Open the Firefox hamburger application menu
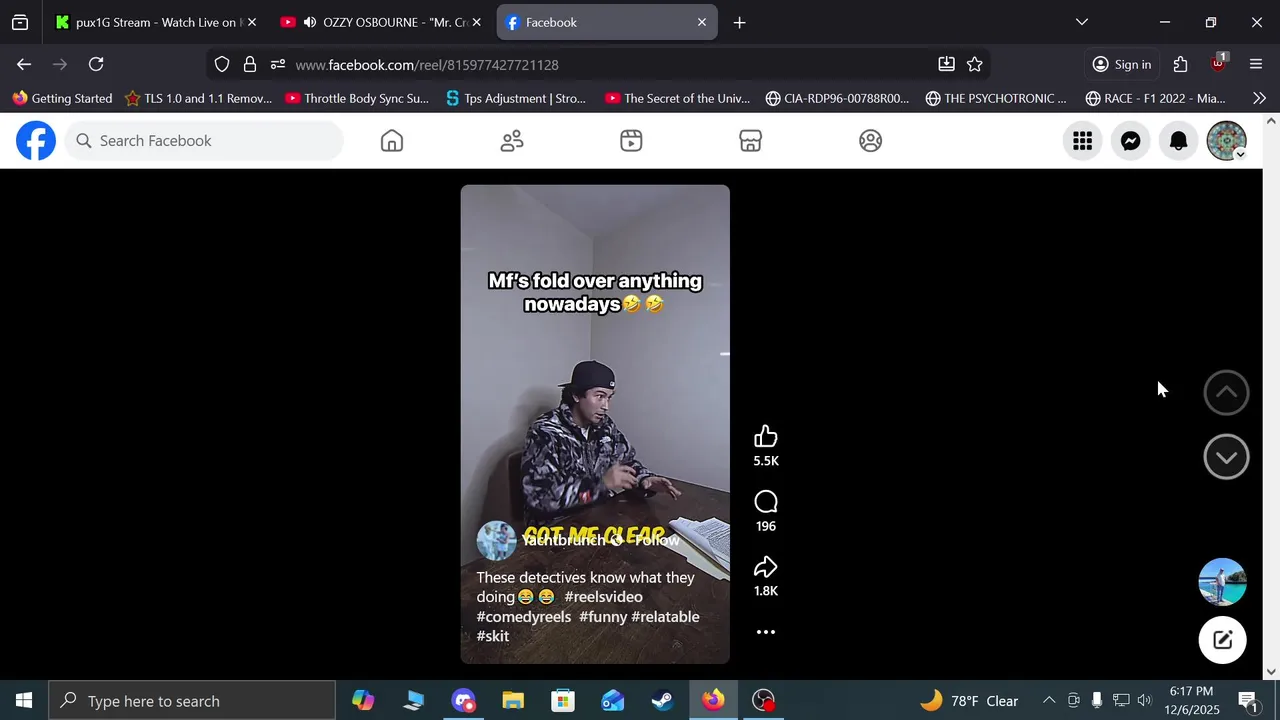 tap(1256, 64)
